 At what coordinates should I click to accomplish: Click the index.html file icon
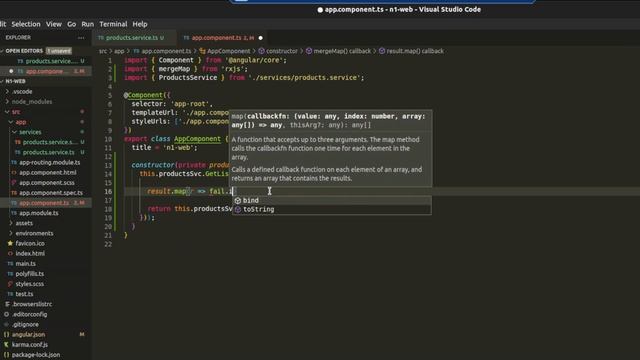[x=10, y=253]
